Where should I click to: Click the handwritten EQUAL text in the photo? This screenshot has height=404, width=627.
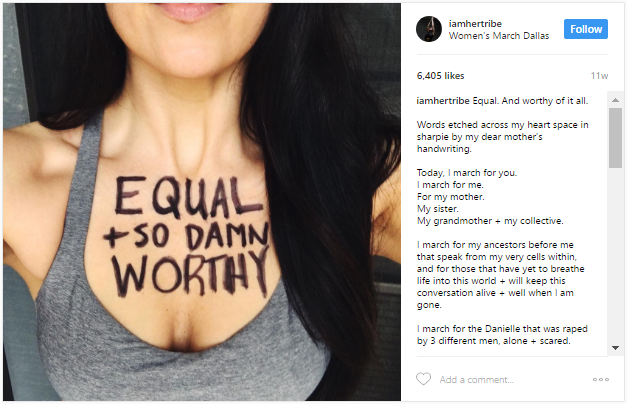coord(188,197)
